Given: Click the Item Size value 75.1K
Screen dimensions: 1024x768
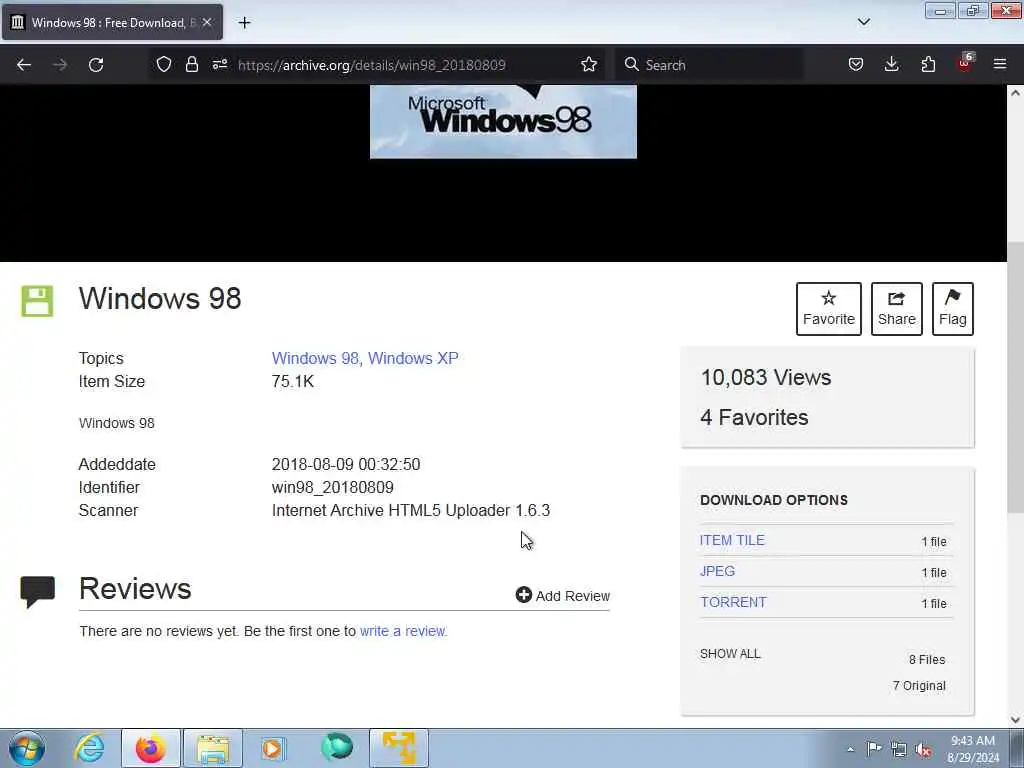Looking at the screenshot, I should coord(293,381).
